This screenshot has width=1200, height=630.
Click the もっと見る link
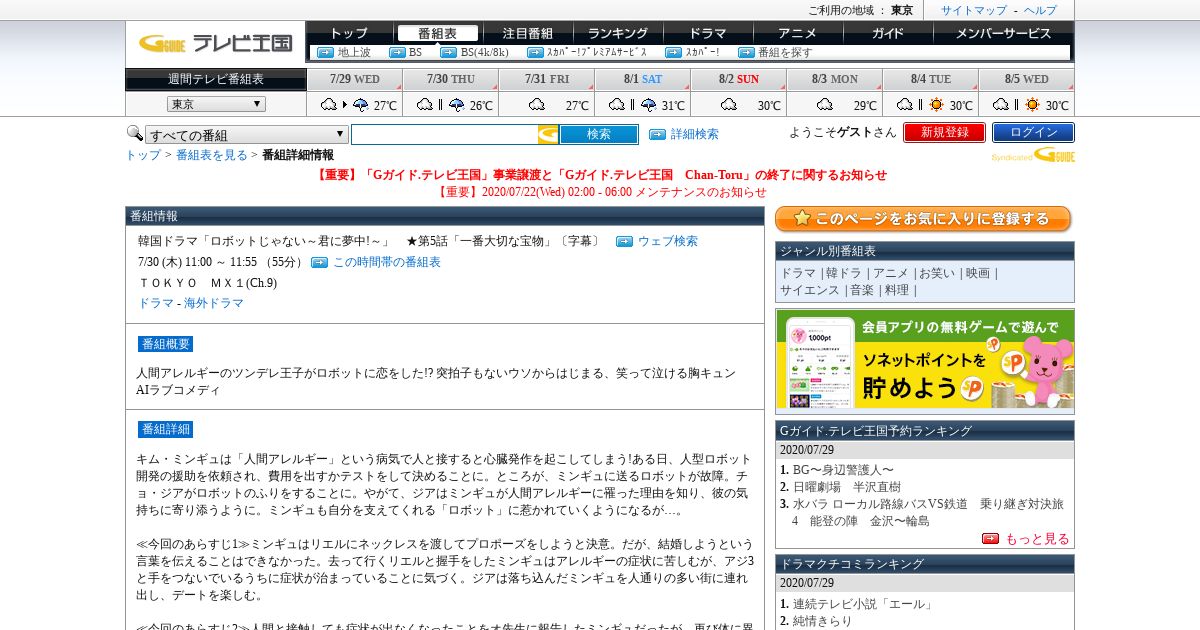pyautogui.click(x=1037, y=539)
